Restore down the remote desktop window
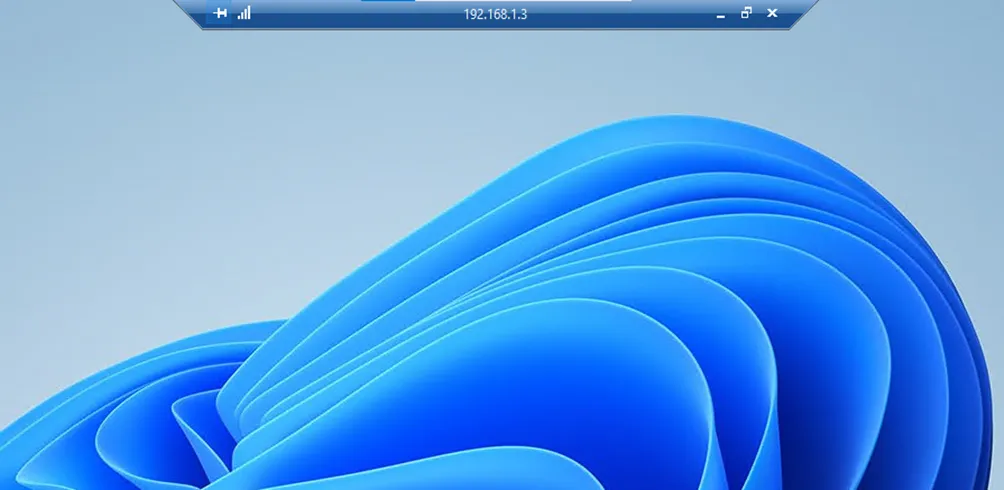The image size is (1004, 490). click(746, 13)
